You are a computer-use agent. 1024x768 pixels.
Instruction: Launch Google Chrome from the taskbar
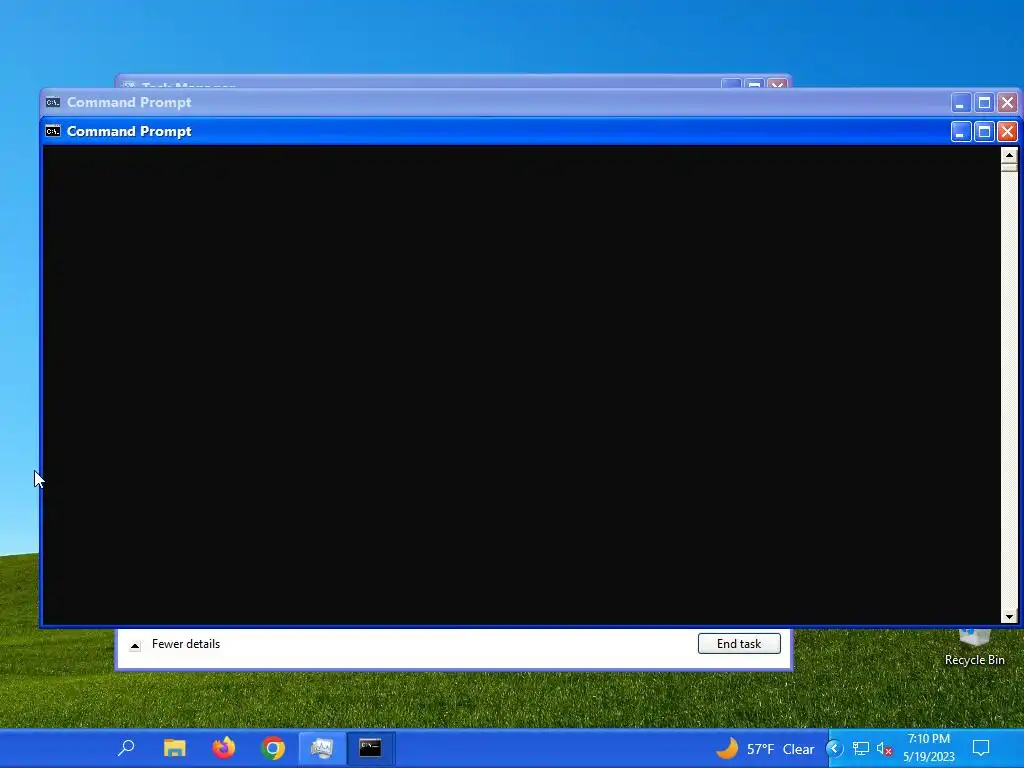273,748
